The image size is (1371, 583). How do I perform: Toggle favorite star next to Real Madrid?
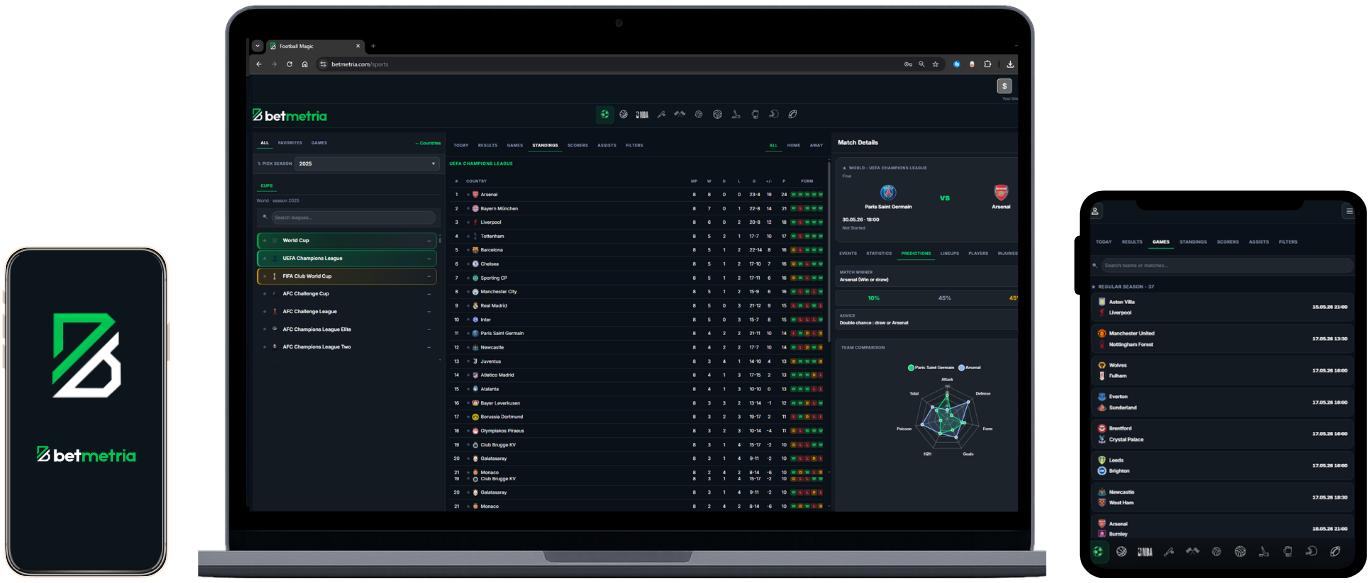(x=468, y=305)
